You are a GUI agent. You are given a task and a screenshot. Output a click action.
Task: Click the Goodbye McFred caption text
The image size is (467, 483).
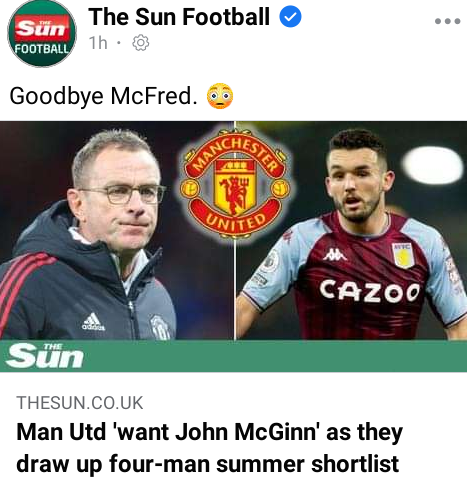103,96
